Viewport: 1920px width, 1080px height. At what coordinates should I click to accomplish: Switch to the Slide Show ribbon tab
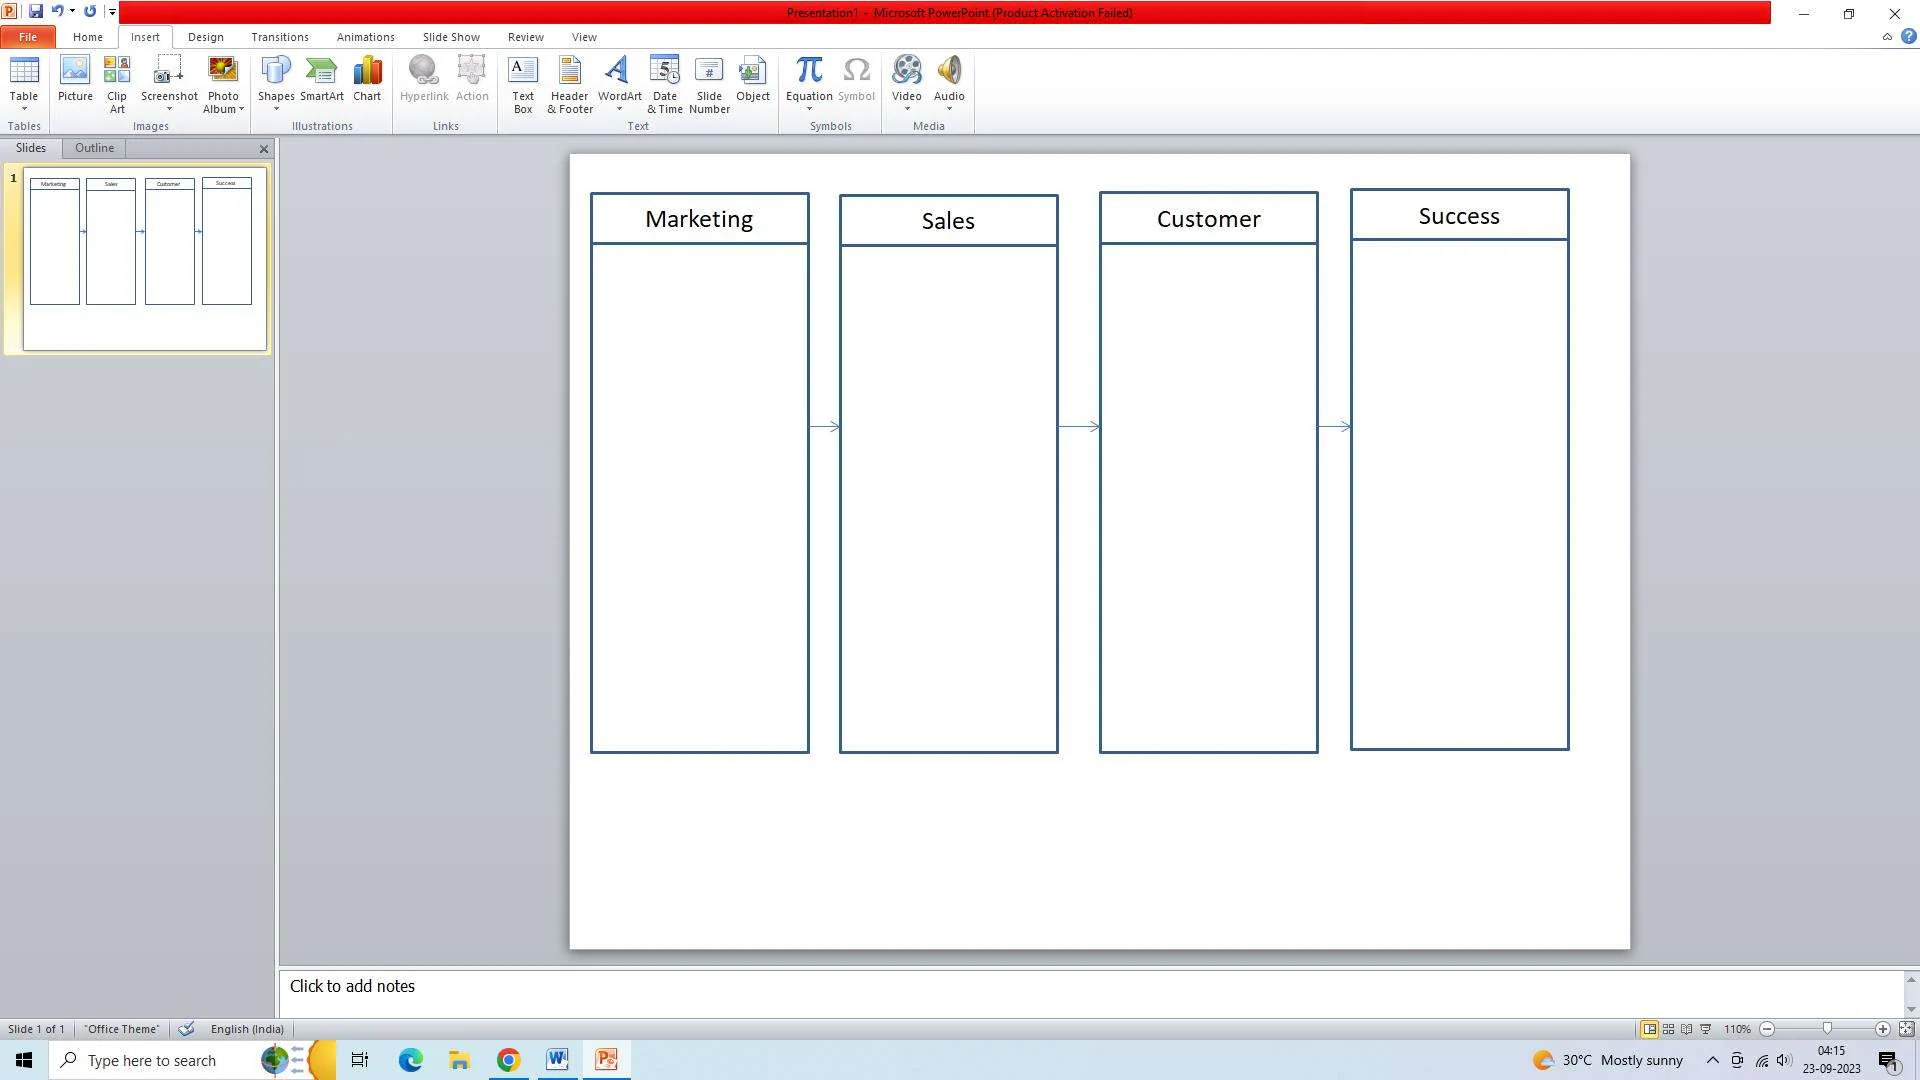coord(450,37)
